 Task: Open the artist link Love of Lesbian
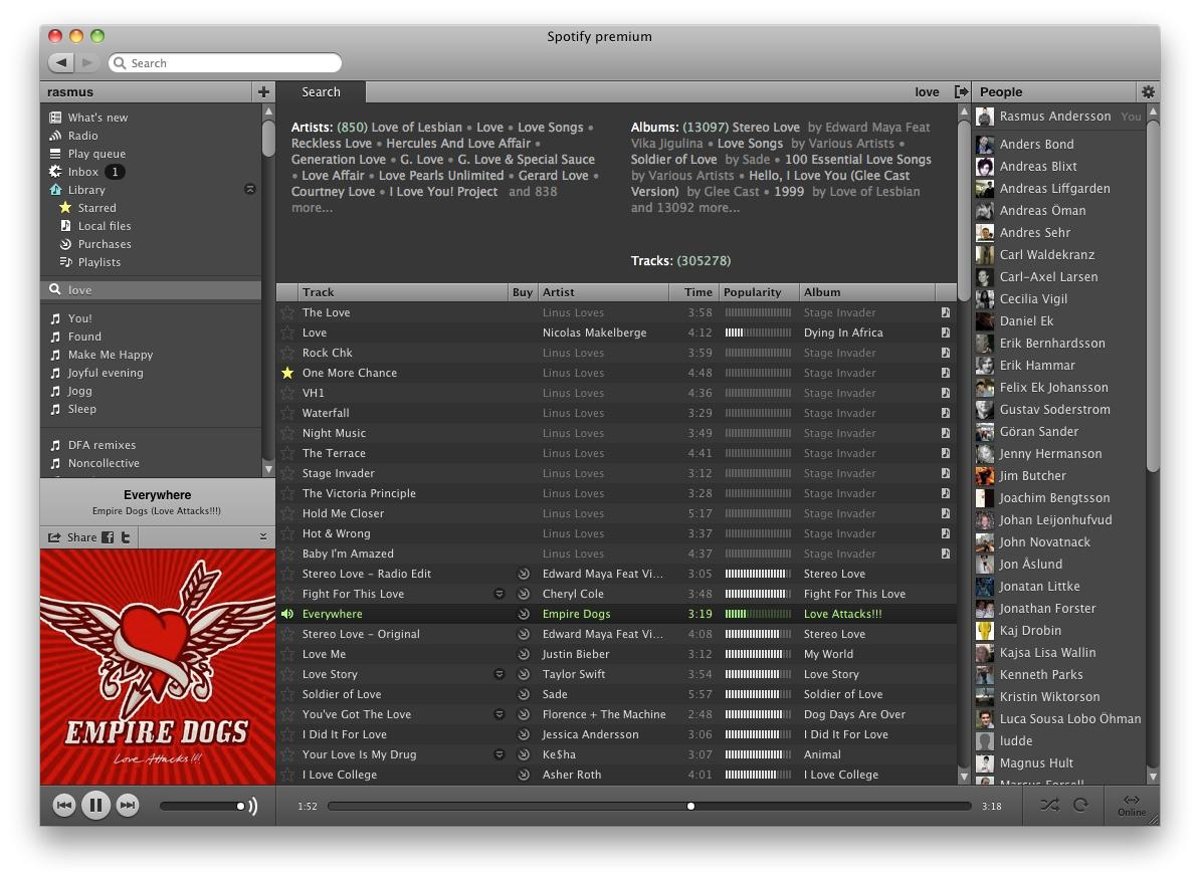coord(417,128)
